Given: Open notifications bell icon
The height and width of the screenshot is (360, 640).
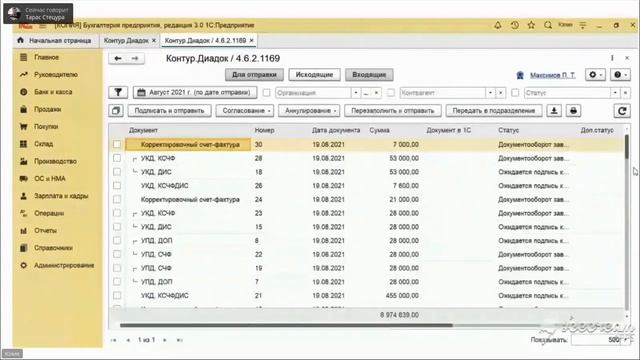Looking at the screenshot, I should pyautogui.click(x=498, y=25).
